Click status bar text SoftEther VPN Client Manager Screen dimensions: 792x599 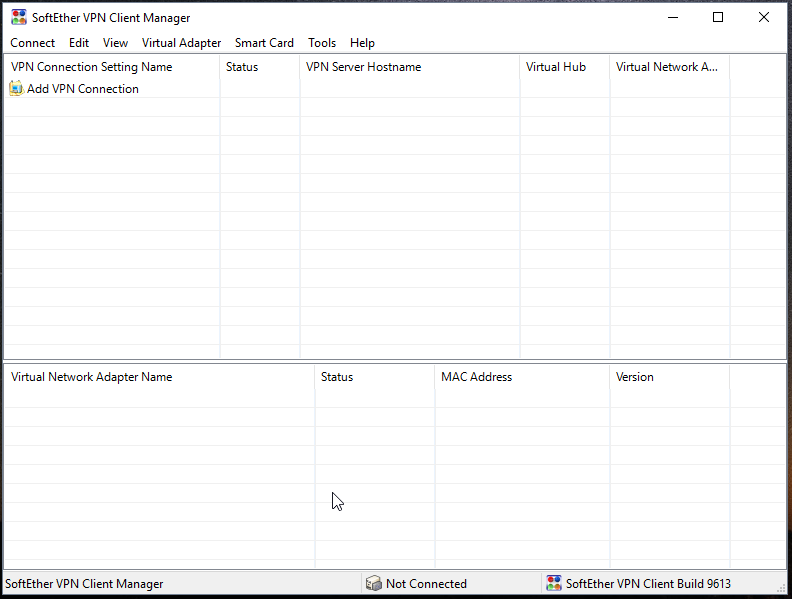pyautogui.click(x=84, y=584)
